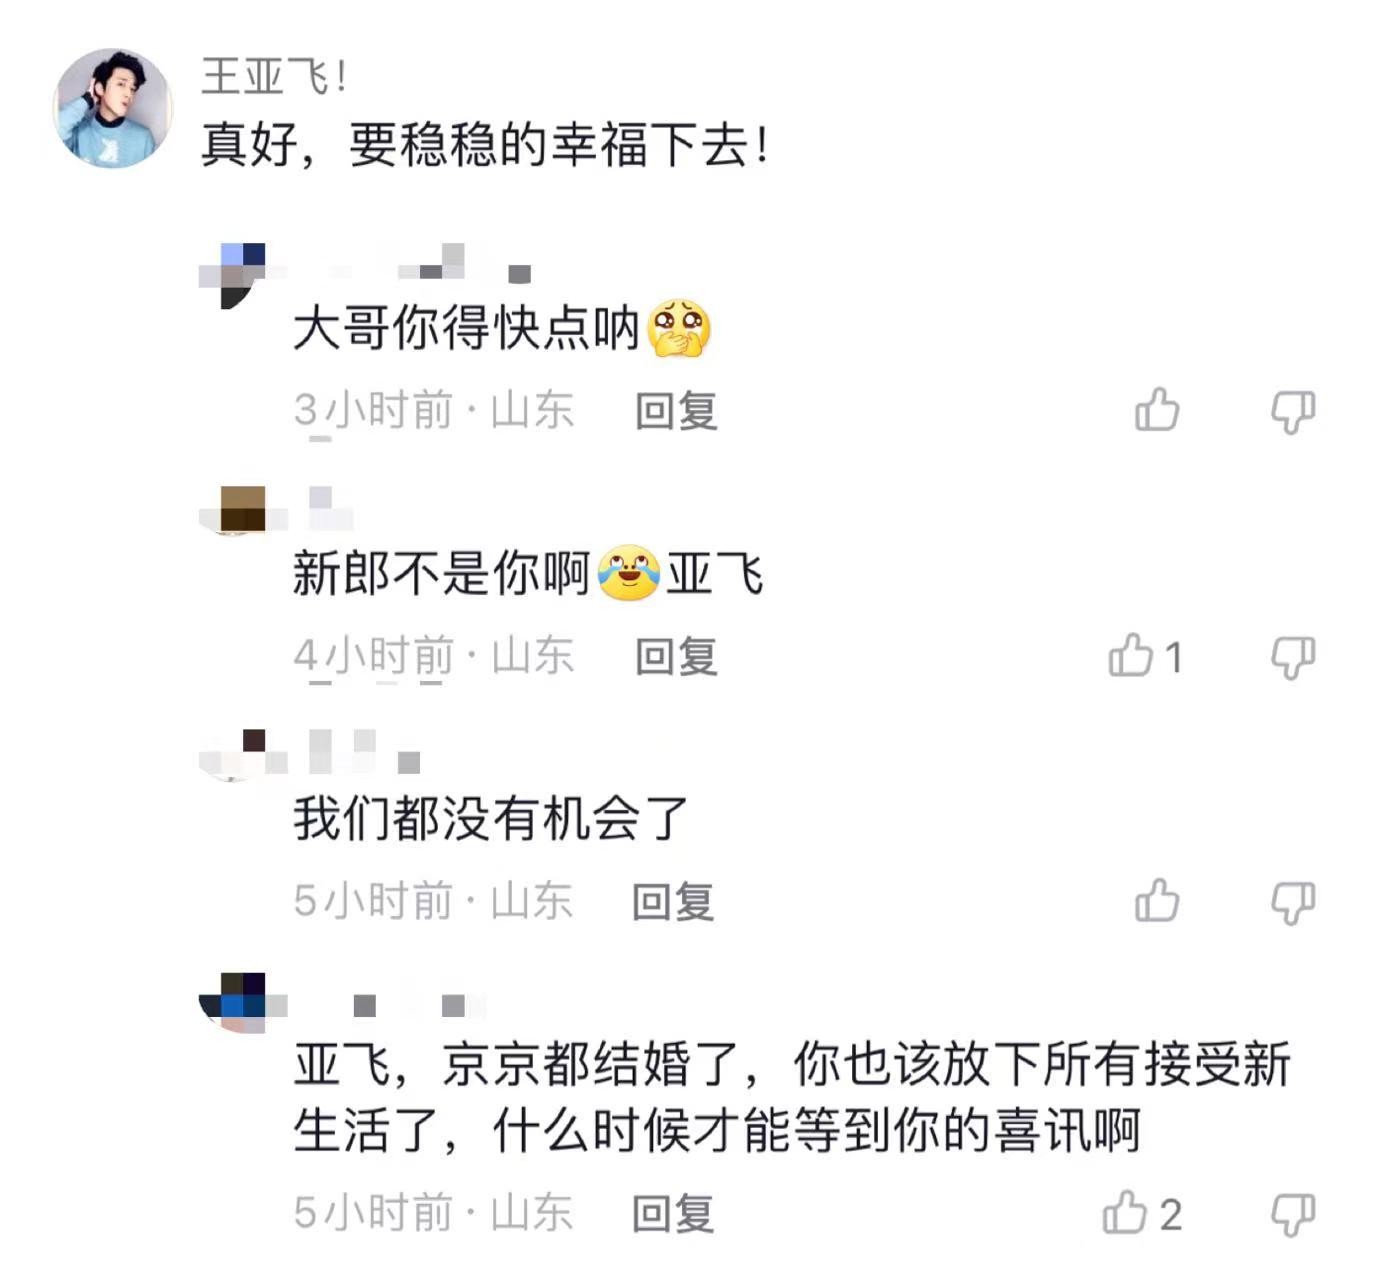Open 王亚飞's profile avatar
Viewport: 1373px width, 1279px height.
[x=112, y=107]
